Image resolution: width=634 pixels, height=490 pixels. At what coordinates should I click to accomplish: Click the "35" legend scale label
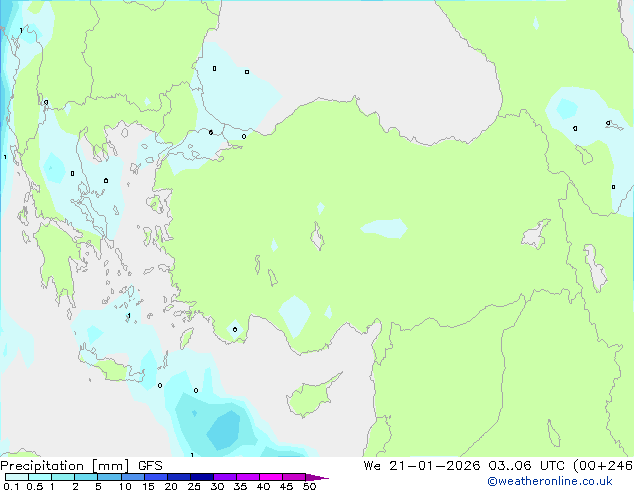coord(240,486)
